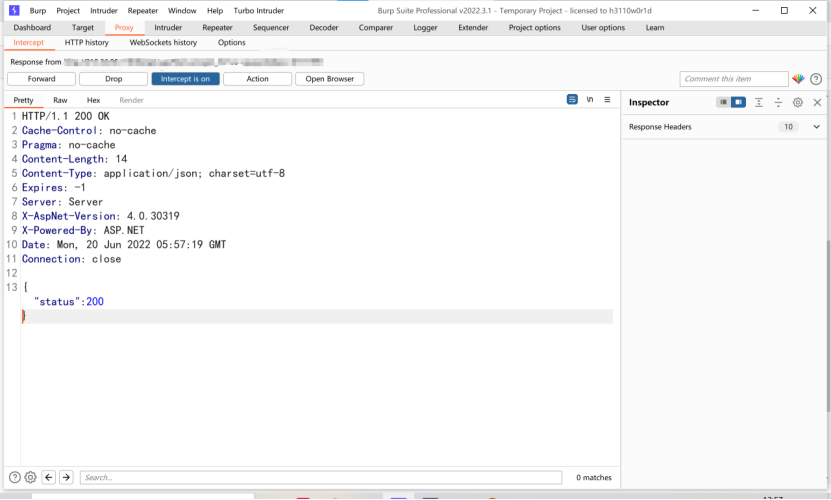Go to the Intruder tab
The width and height of the screenshot is (831, 500).
tap(168, 28)
